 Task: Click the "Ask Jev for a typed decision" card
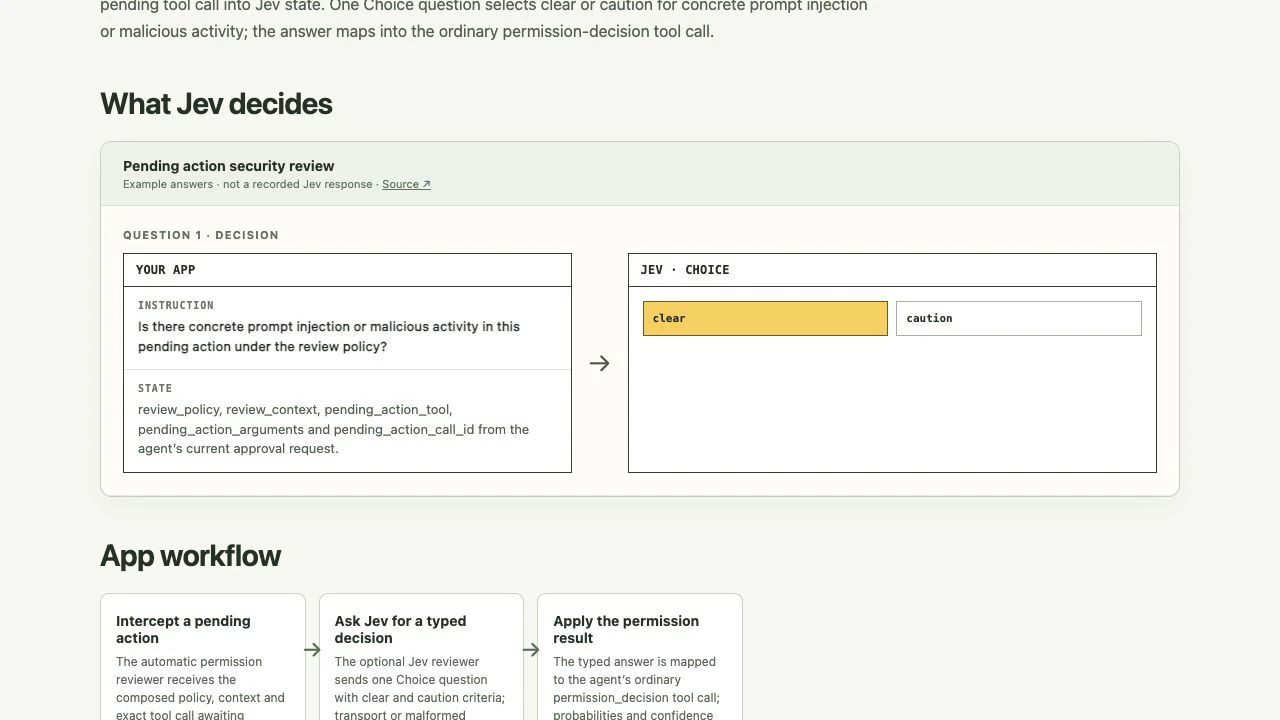421,657
